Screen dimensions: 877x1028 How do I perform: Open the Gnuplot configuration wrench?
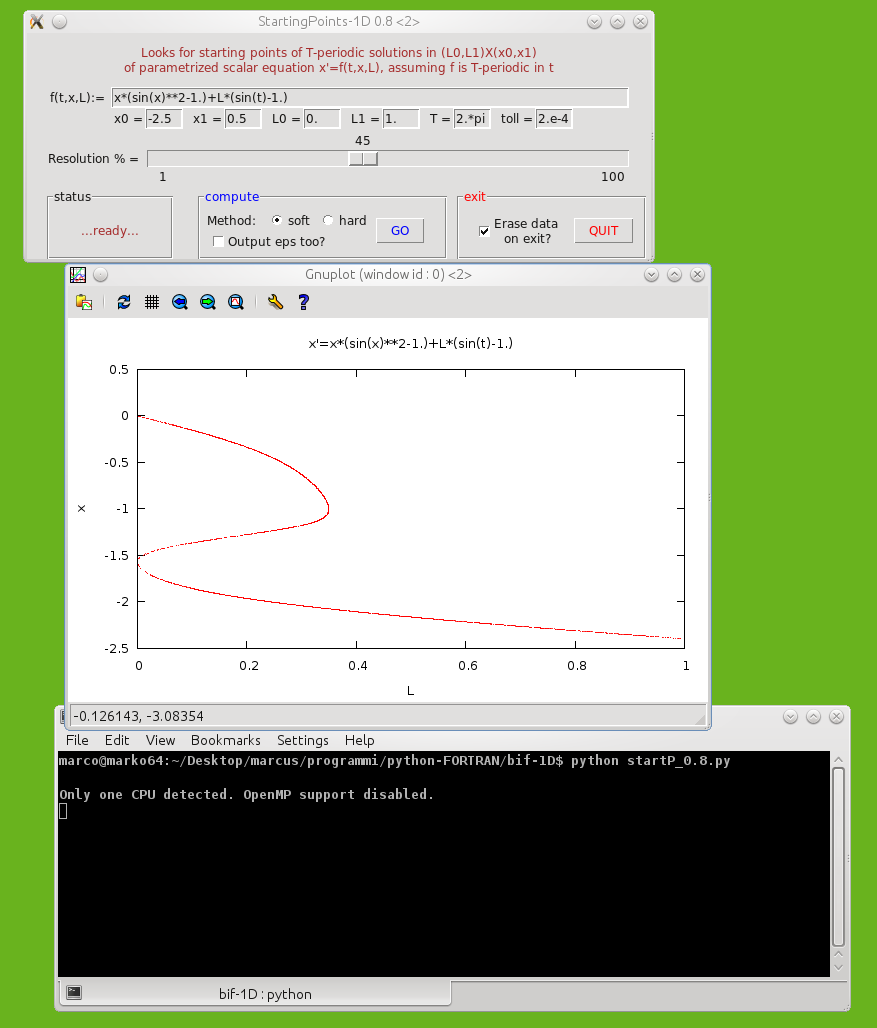(275, 302)
